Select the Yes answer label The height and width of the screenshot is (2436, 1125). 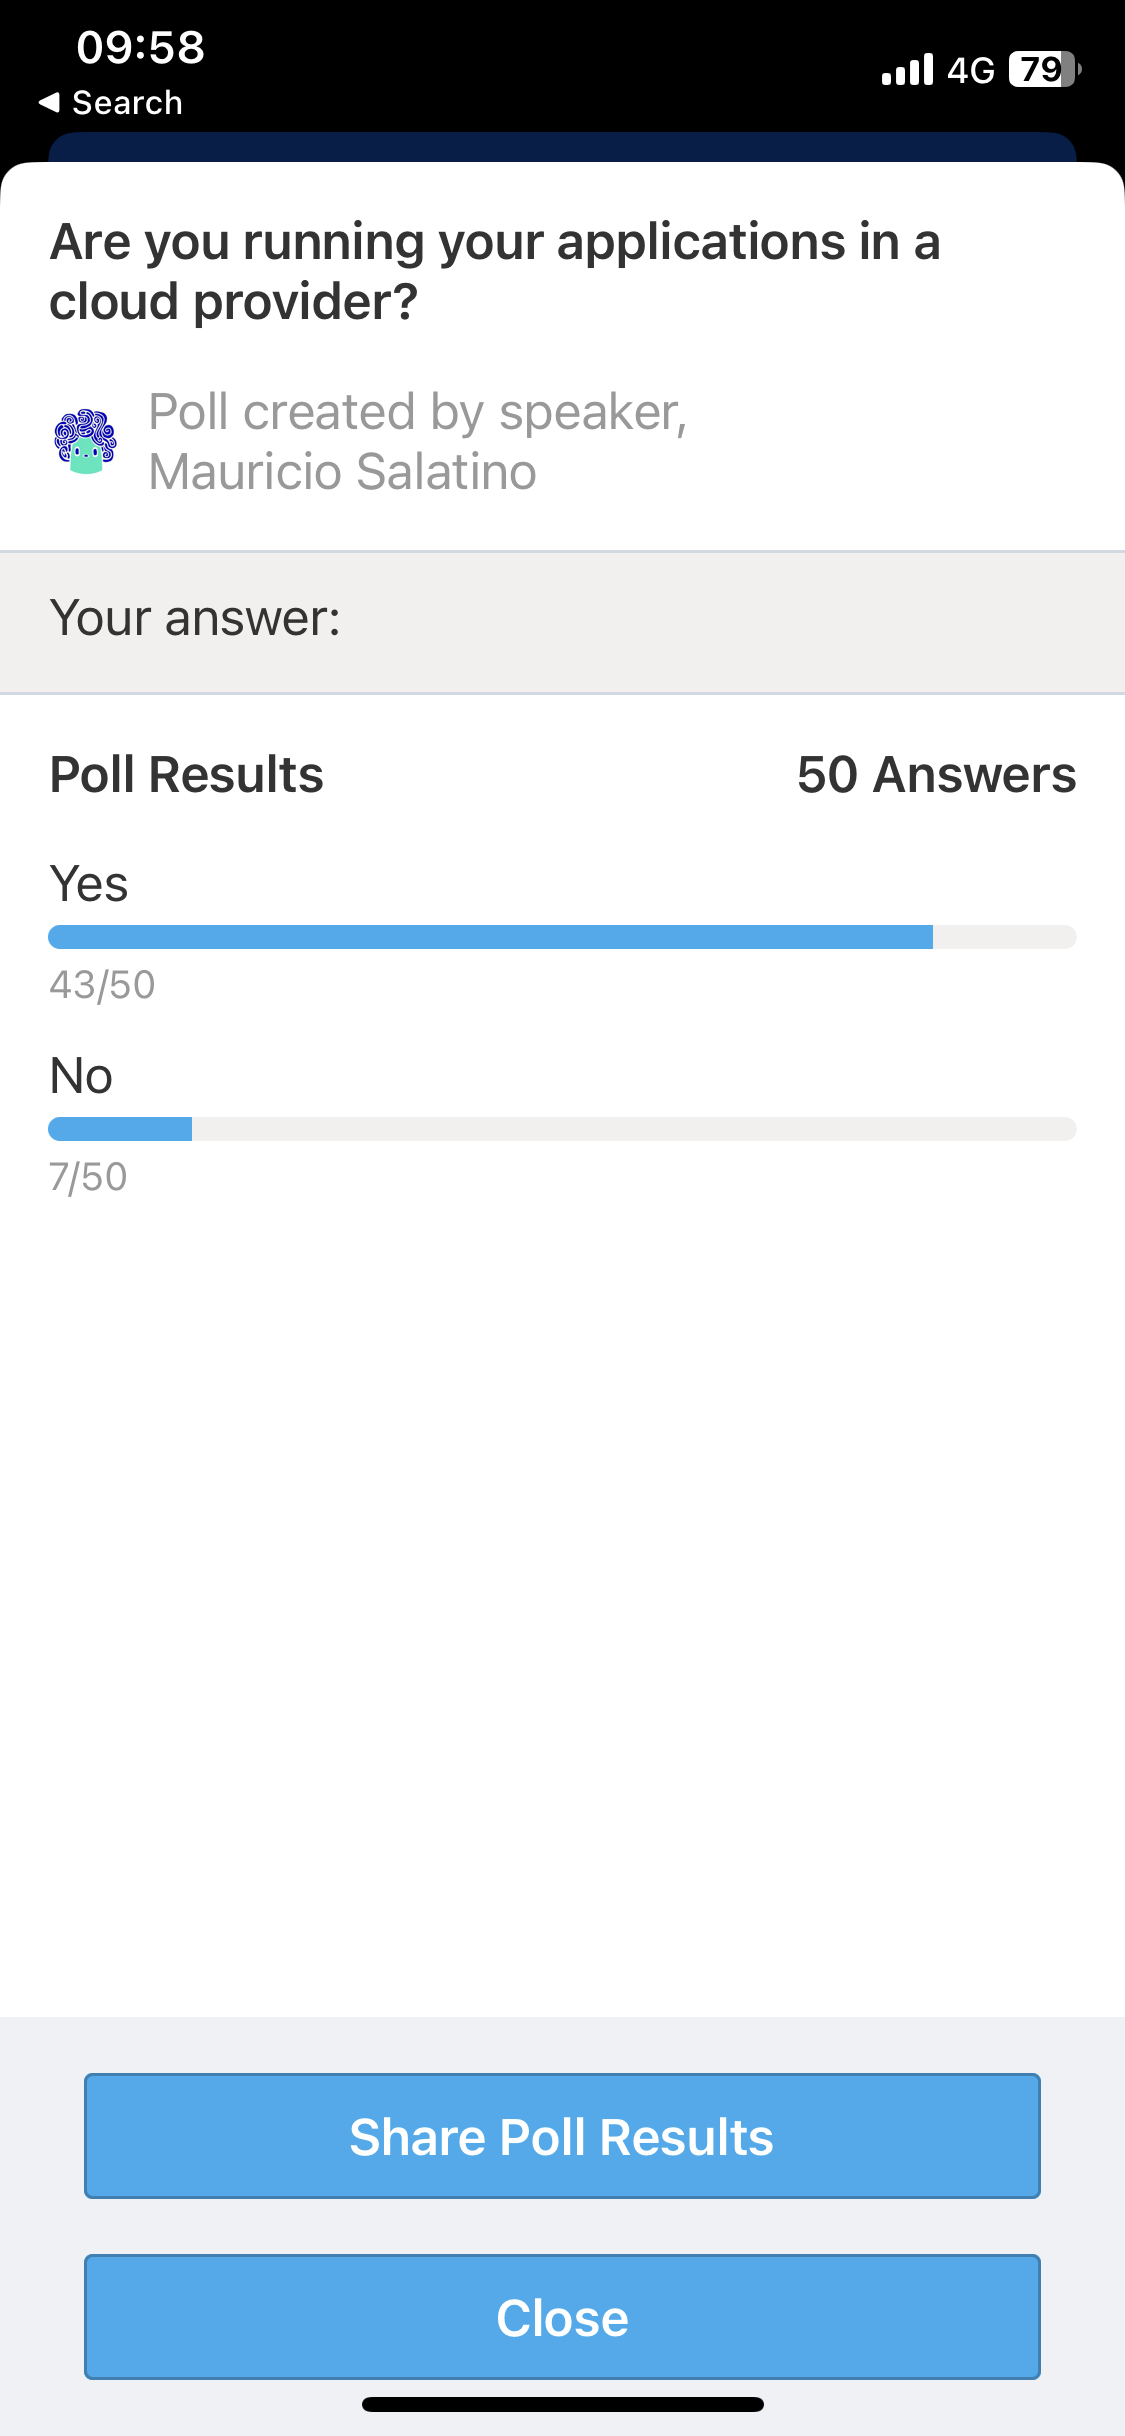(x=89, y=884)
